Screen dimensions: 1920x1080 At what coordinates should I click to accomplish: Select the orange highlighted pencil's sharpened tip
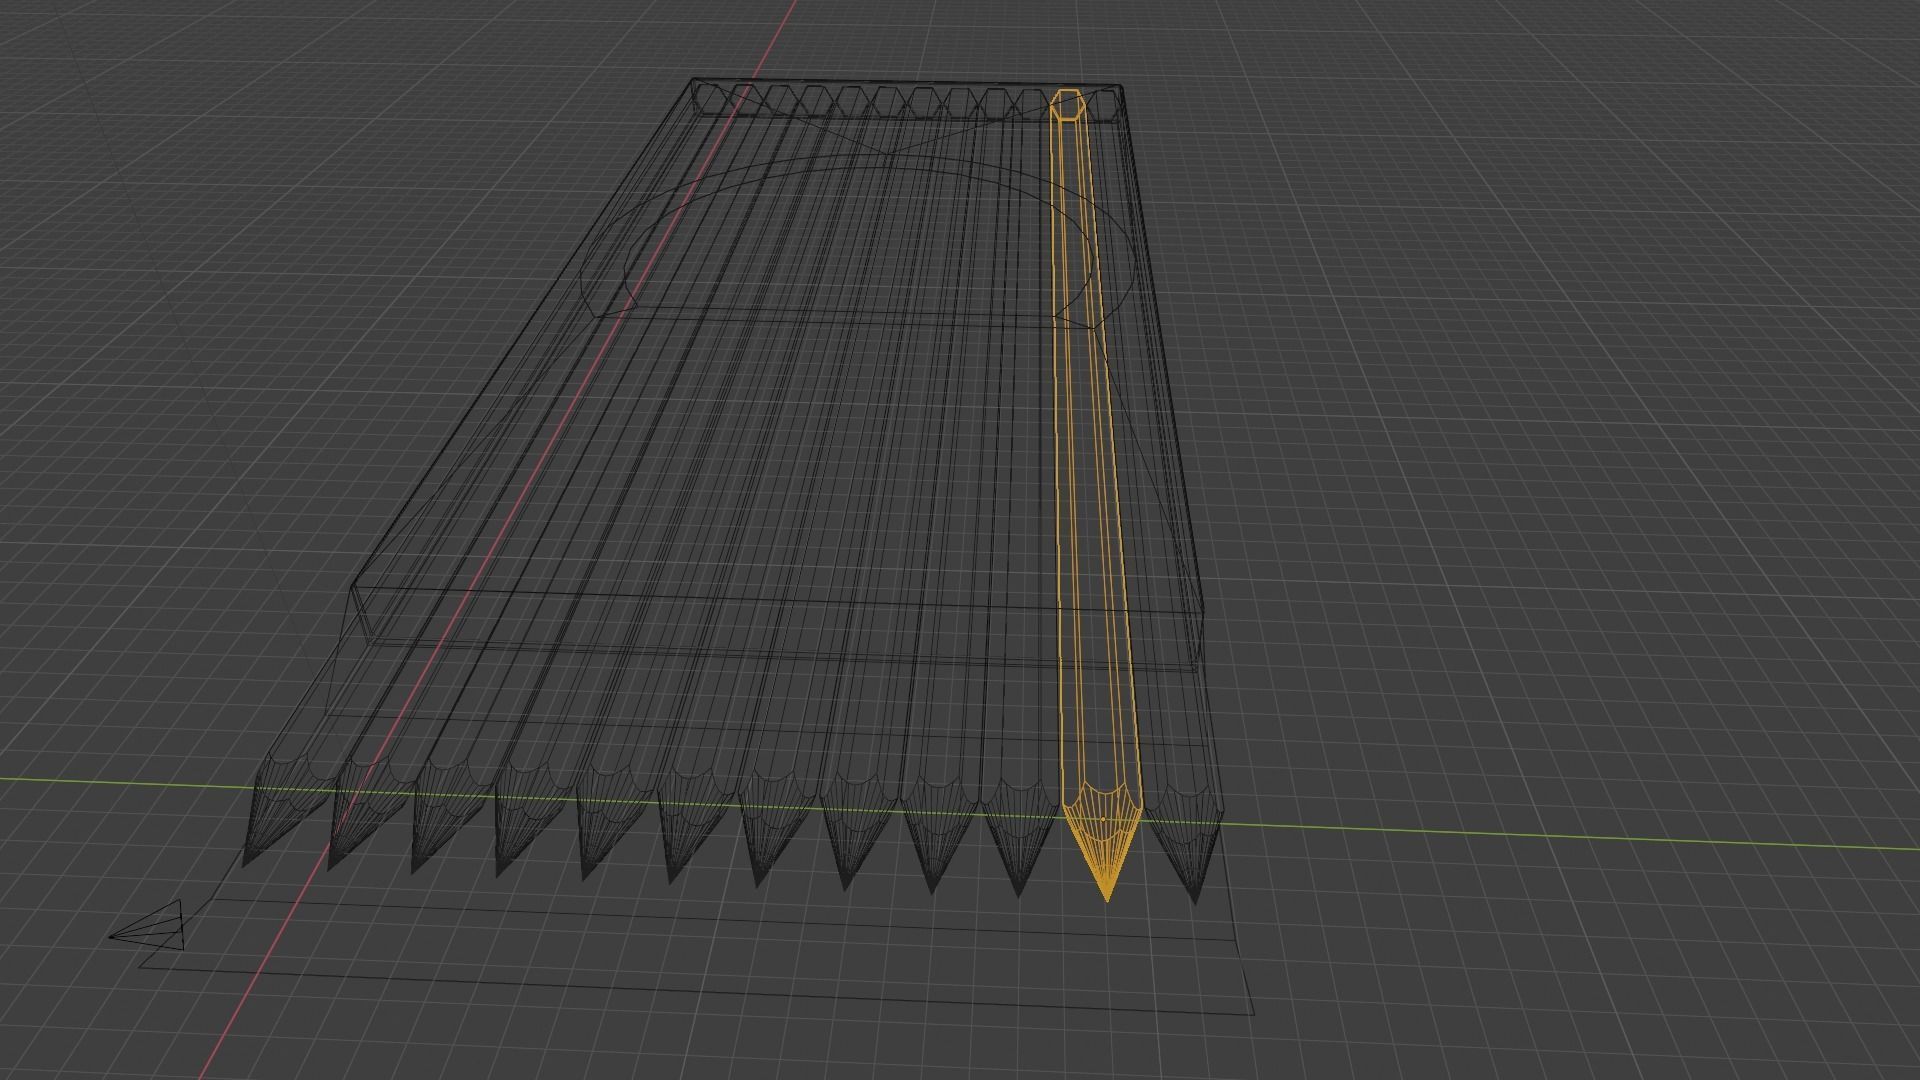(x=1103, y=841)
